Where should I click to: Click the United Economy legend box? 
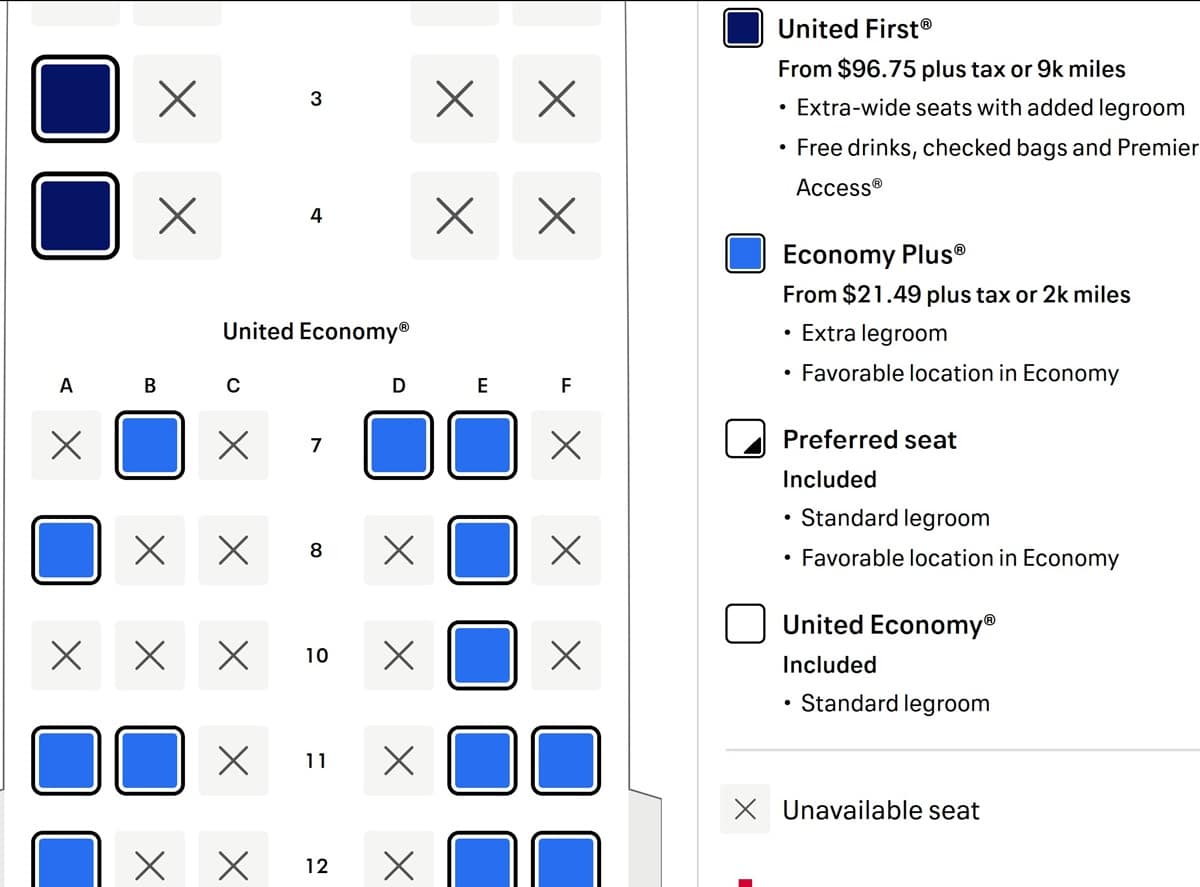pyautogui.click(x=745, y=623)
